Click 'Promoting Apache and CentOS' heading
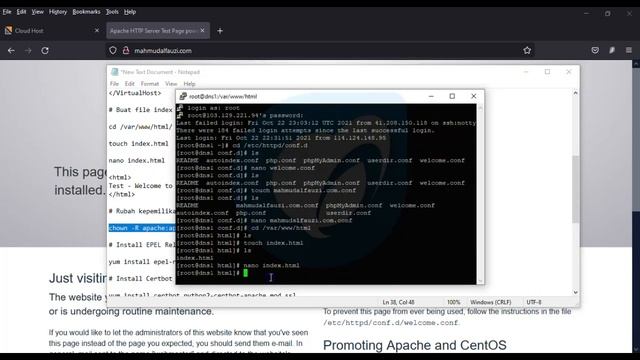 415,345
